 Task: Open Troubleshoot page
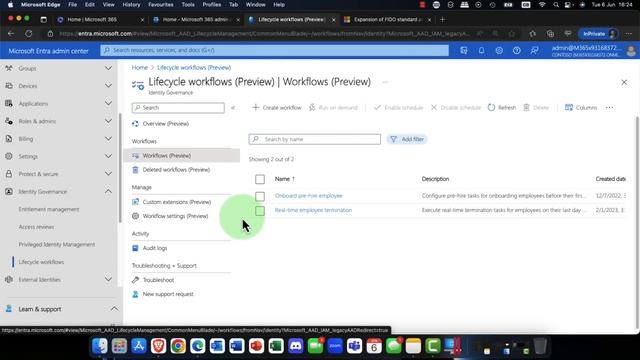click(x=158, y=280)
